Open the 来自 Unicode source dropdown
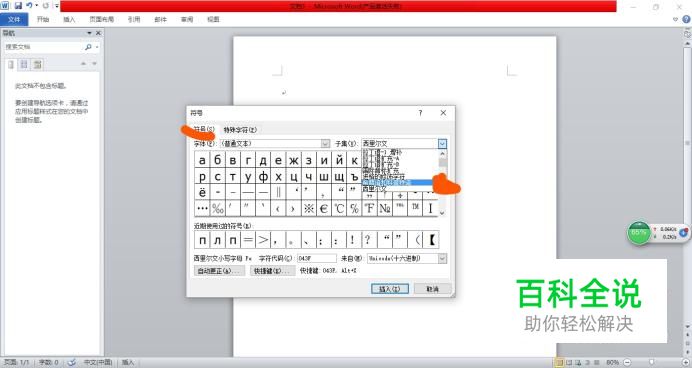The width and height of the screenshot is (692, 368). [x=442, y=258]
